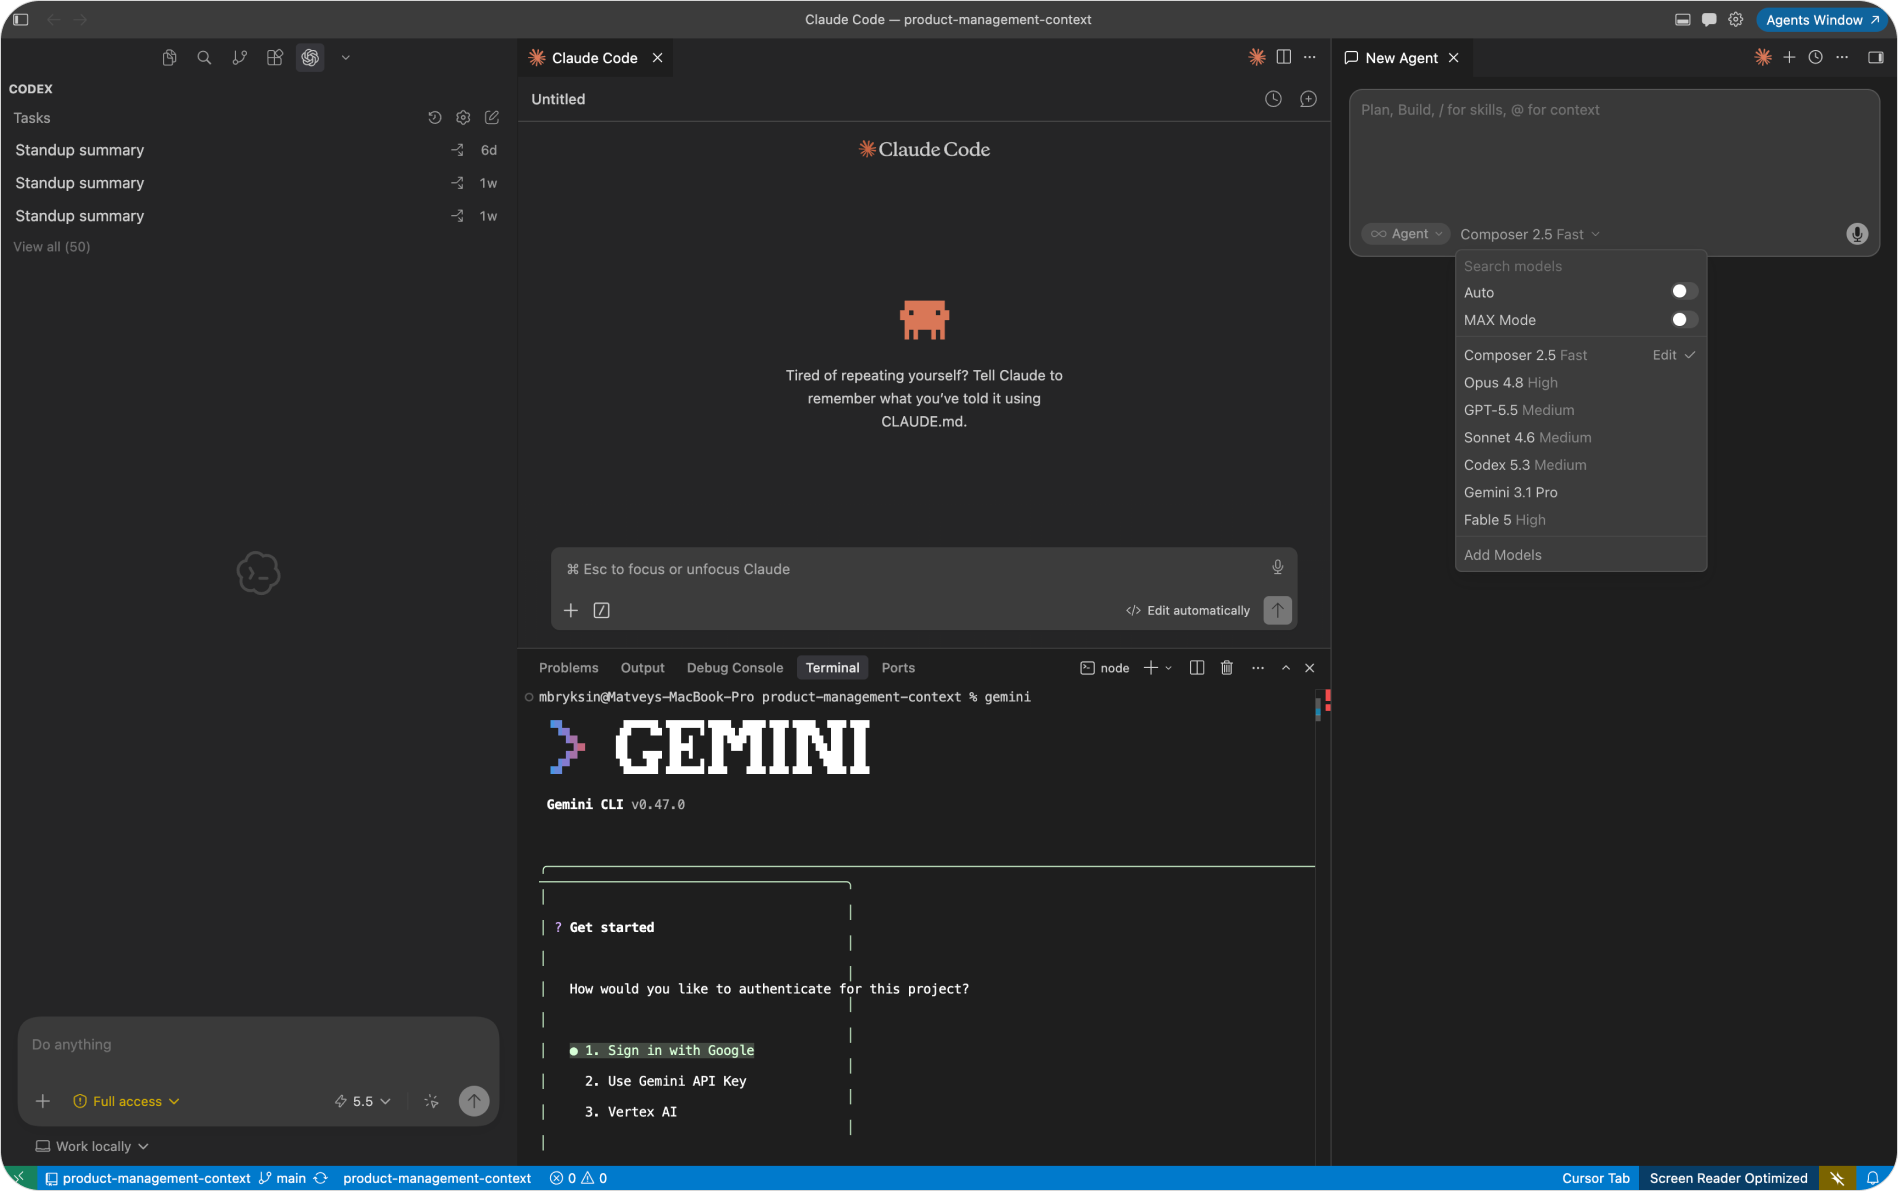Click View all (50) tasks link
This screenshot has width=1898, height=1191.
tap(52, 247)
